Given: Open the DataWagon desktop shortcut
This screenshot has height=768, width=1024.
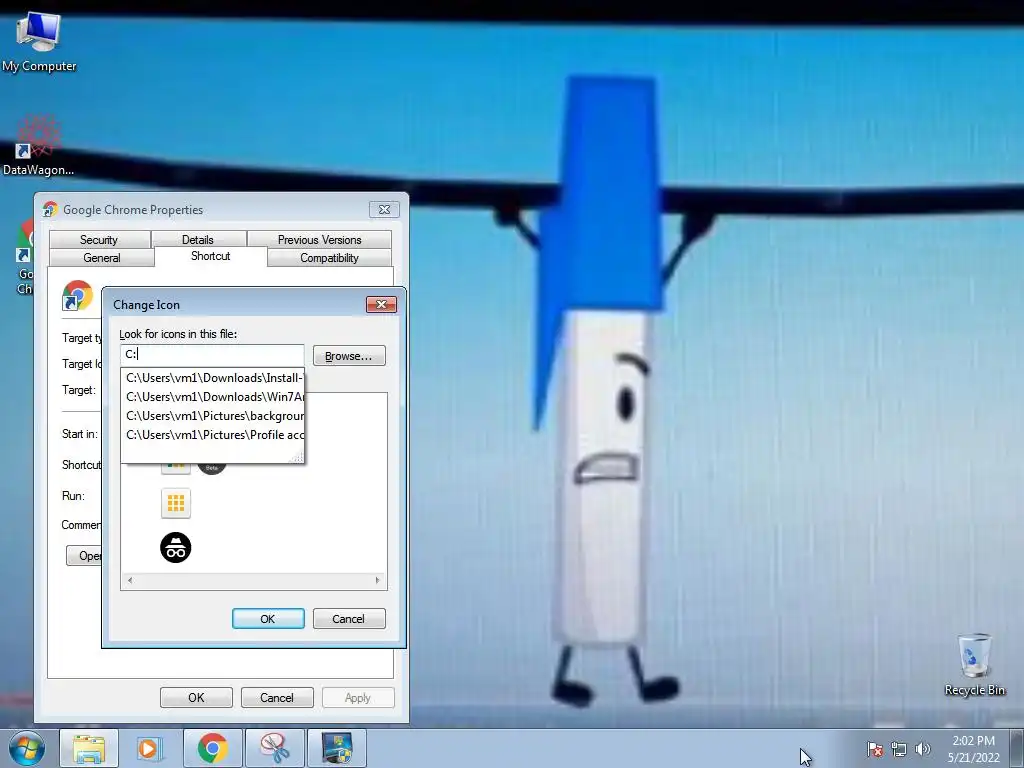Looking at the screenshot, I should (38, 146).
